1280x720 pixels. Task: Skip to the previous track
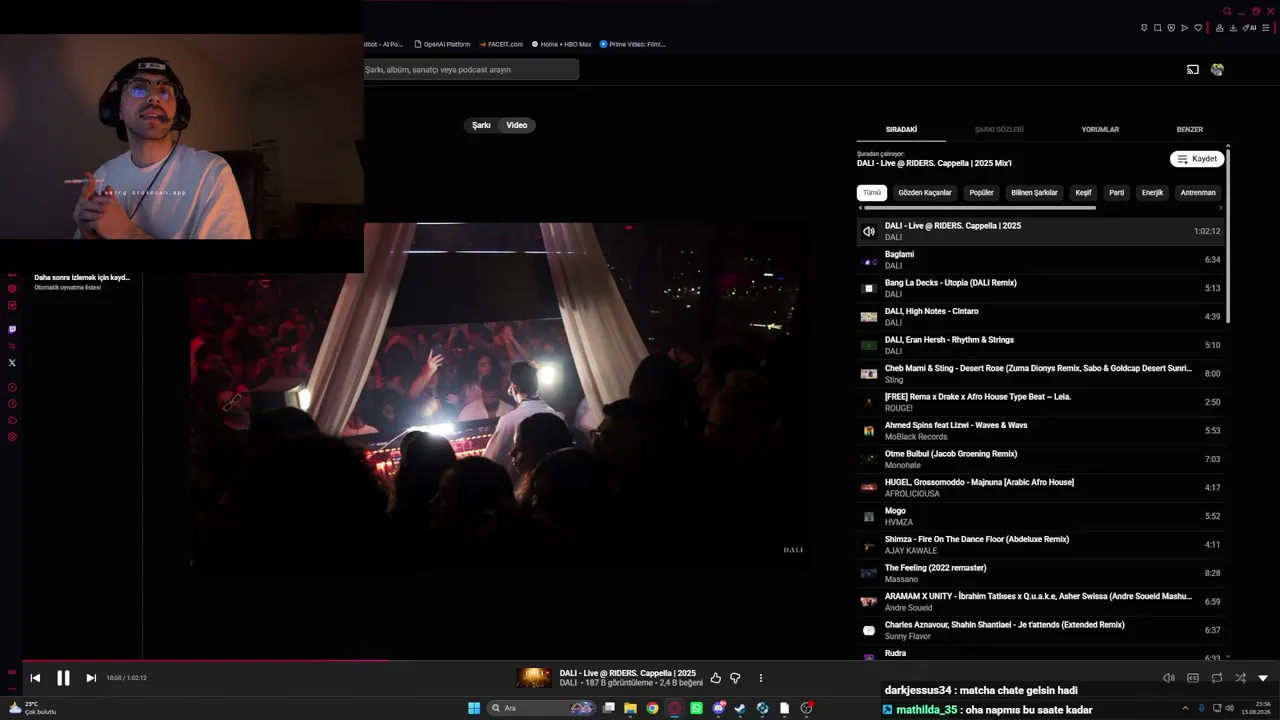(x=35, y=678)
